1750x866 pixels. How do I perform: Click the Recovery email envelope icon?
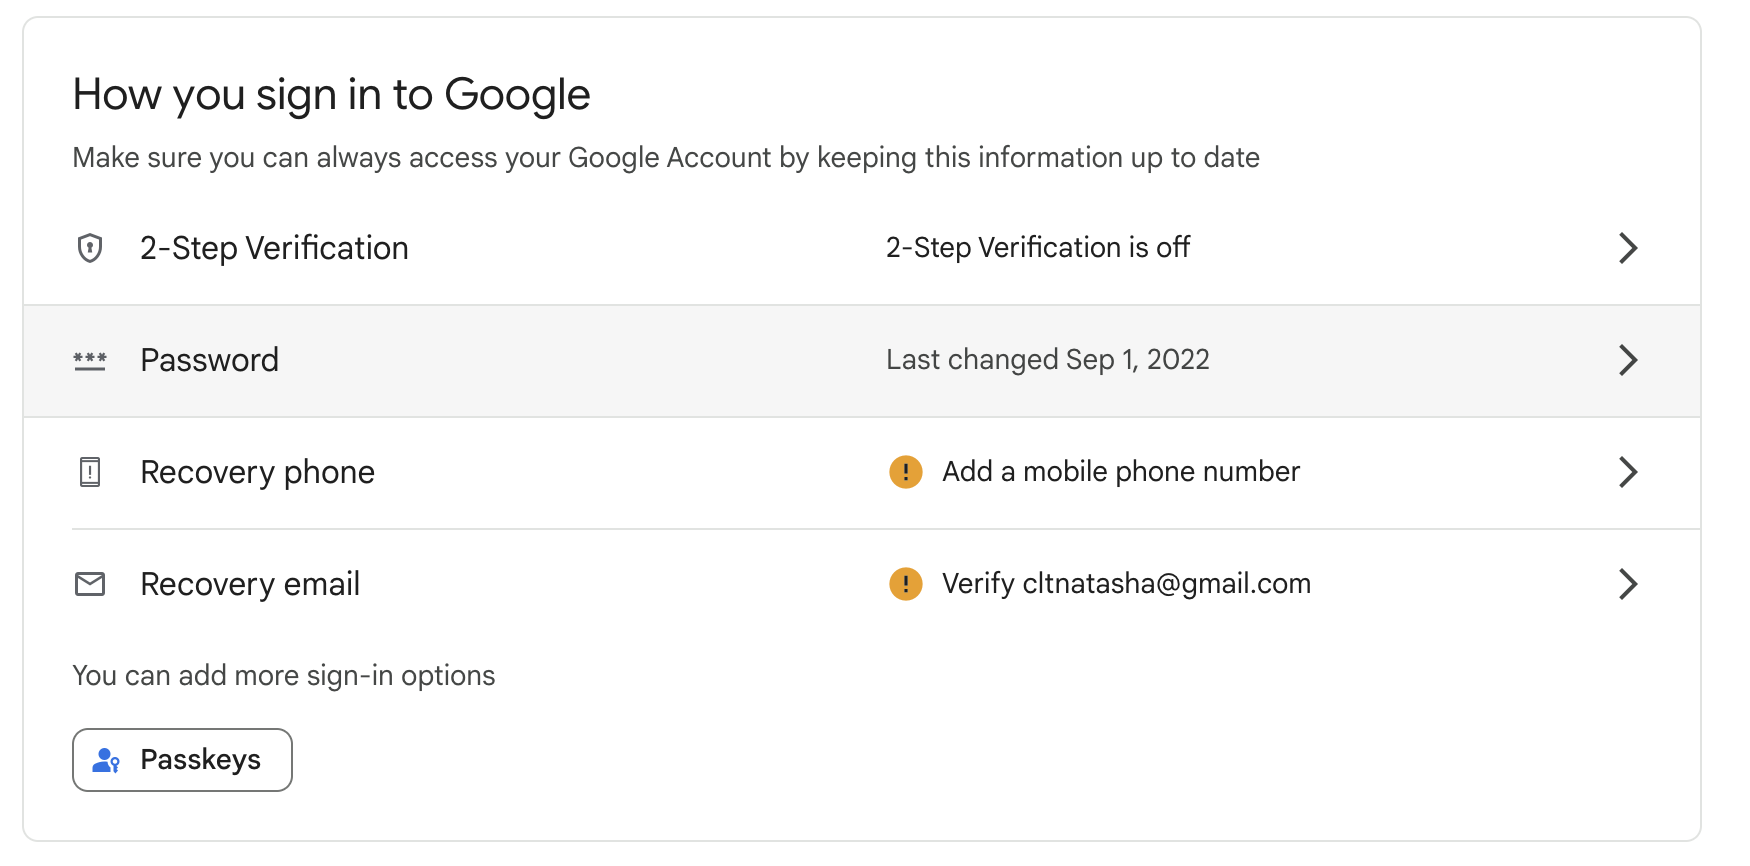click(90, 584)
